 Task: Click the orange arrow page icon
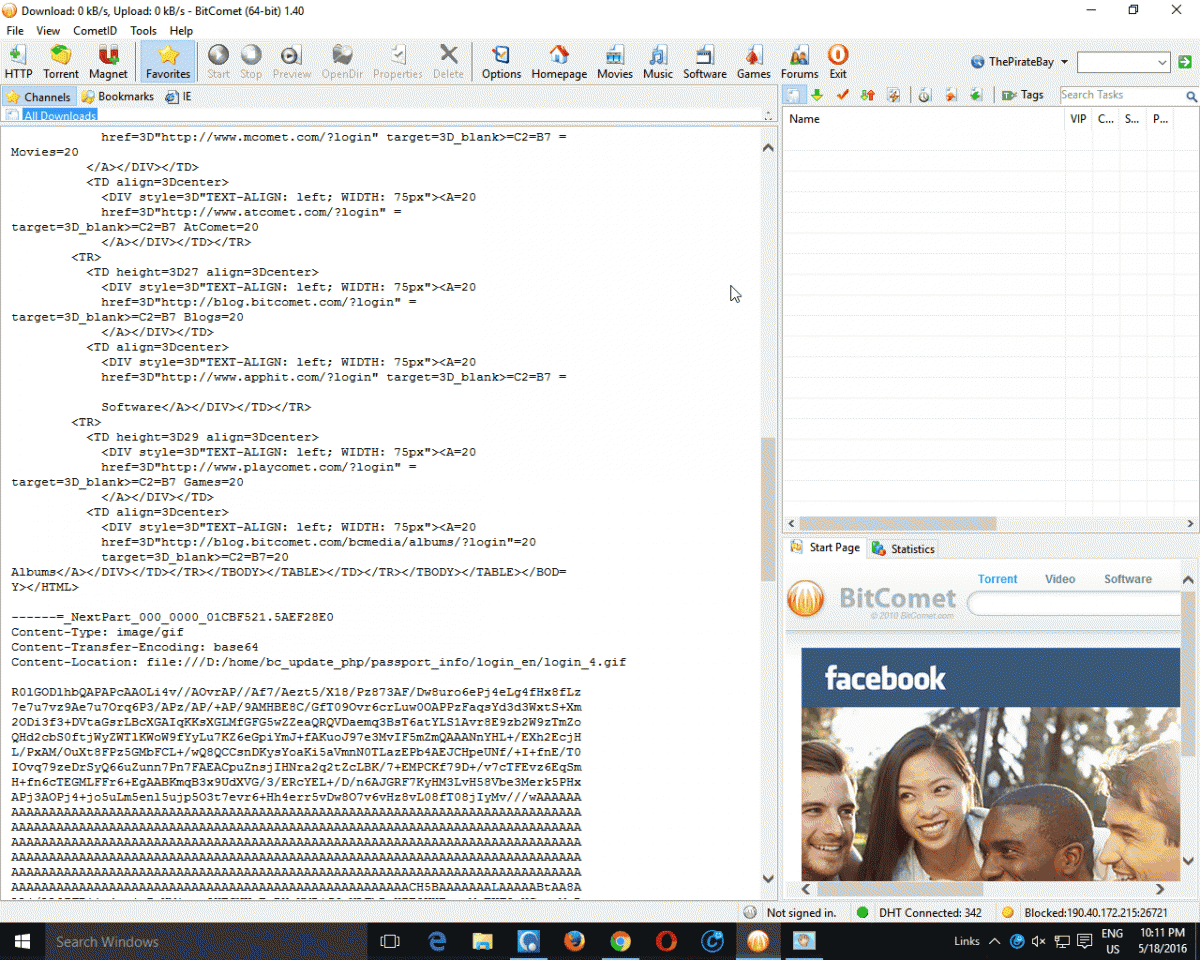point(950,95)
